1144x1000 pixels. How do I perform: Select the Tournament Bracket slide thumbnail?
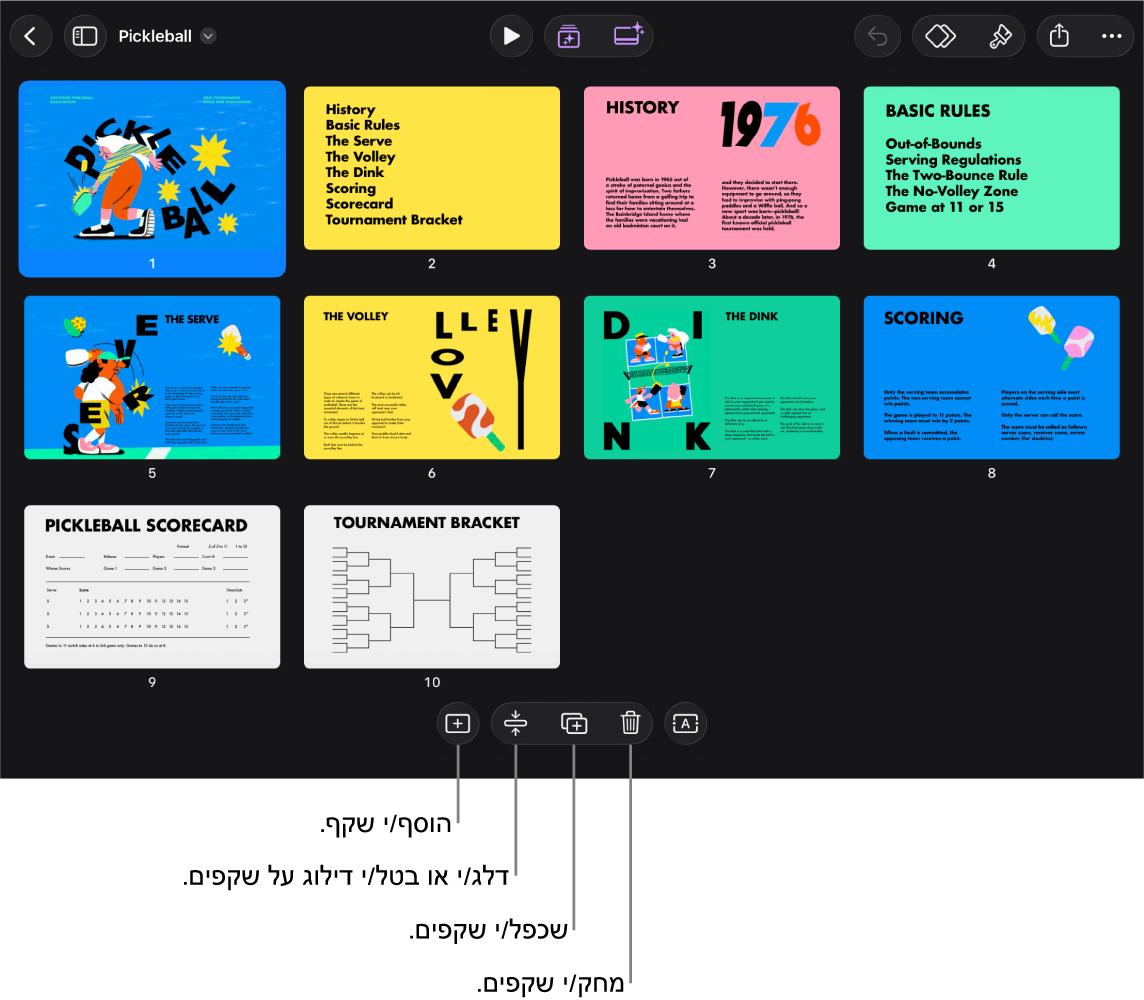pyautogui.click(x=432, y=586)
